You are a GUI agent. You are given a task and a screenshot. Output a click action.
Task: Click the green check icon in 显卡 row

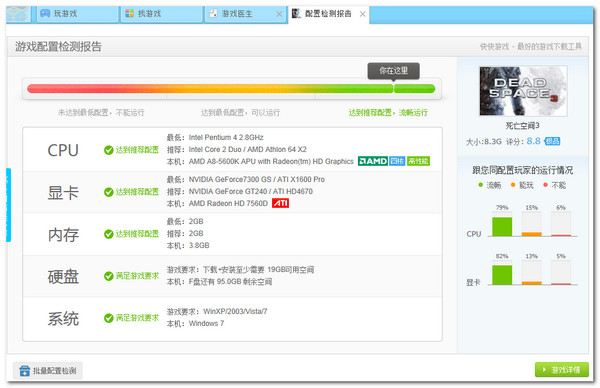click(109, 192)
